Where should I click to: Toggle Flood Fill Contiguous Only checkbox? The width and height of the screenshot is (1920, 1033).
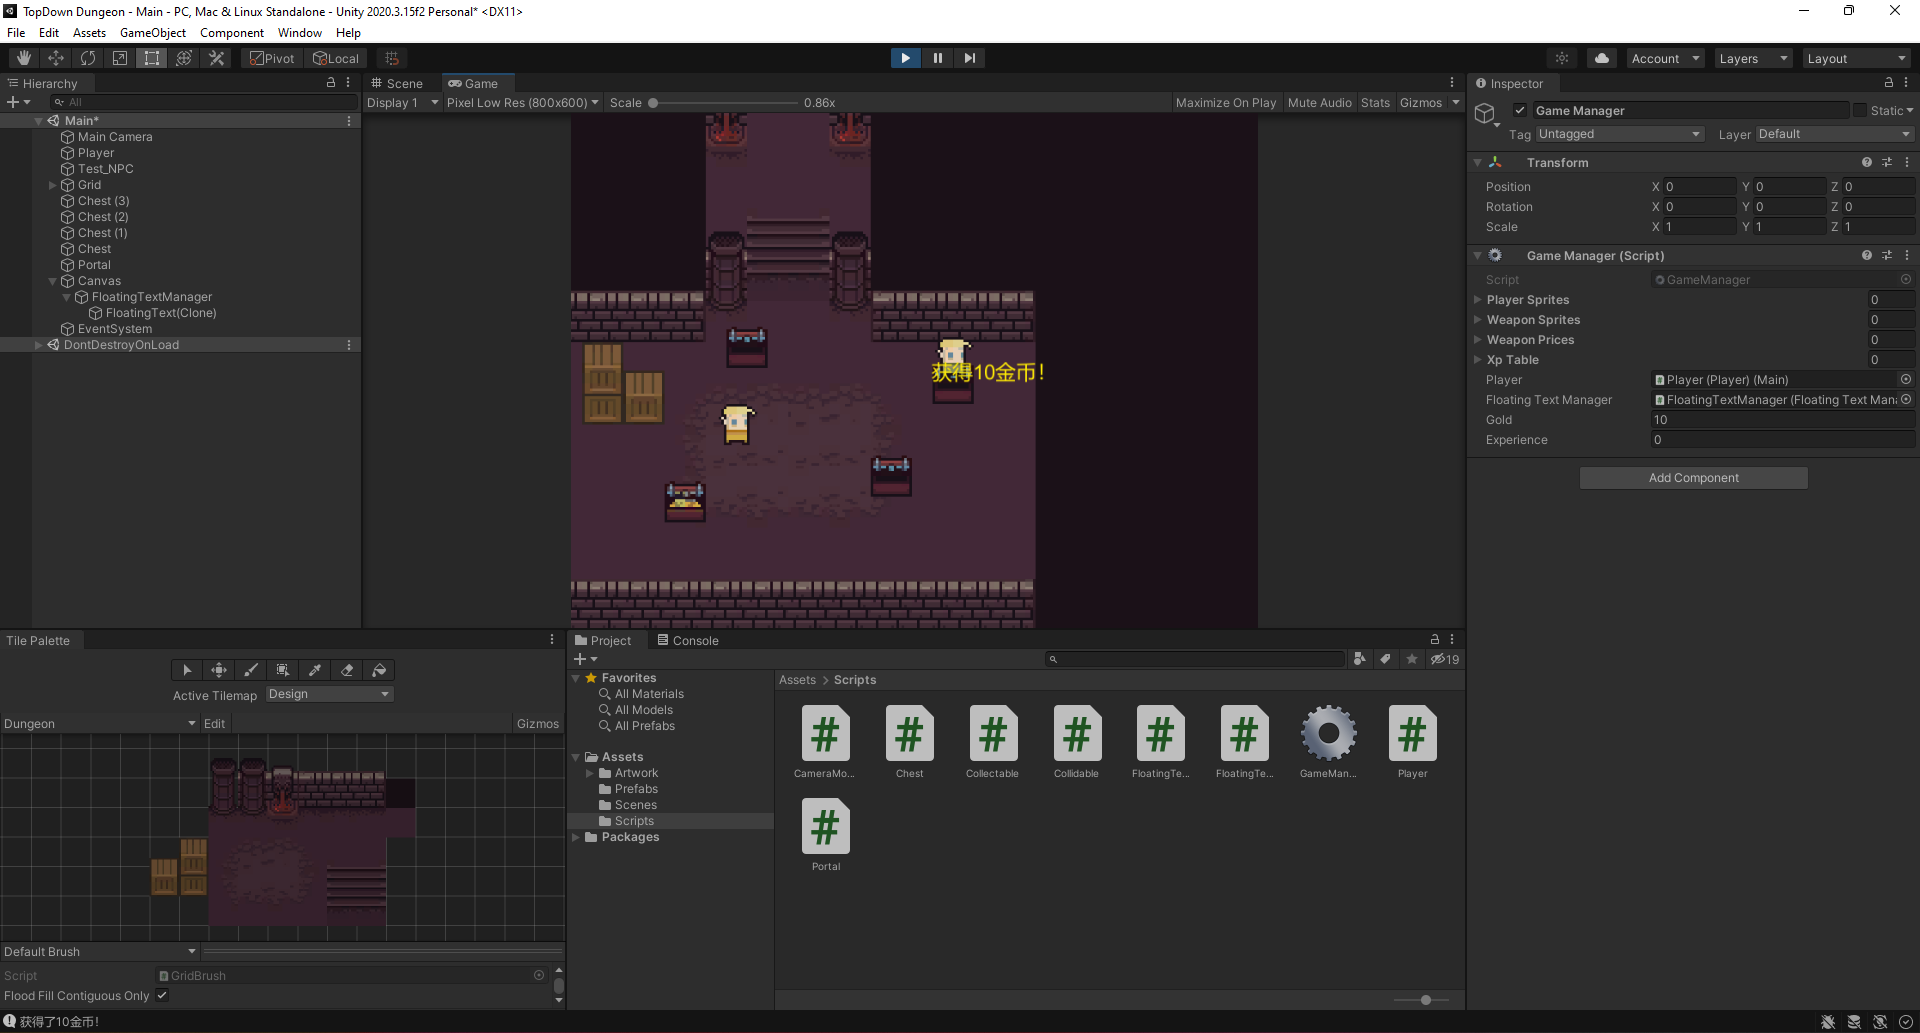tap(162, 995)
